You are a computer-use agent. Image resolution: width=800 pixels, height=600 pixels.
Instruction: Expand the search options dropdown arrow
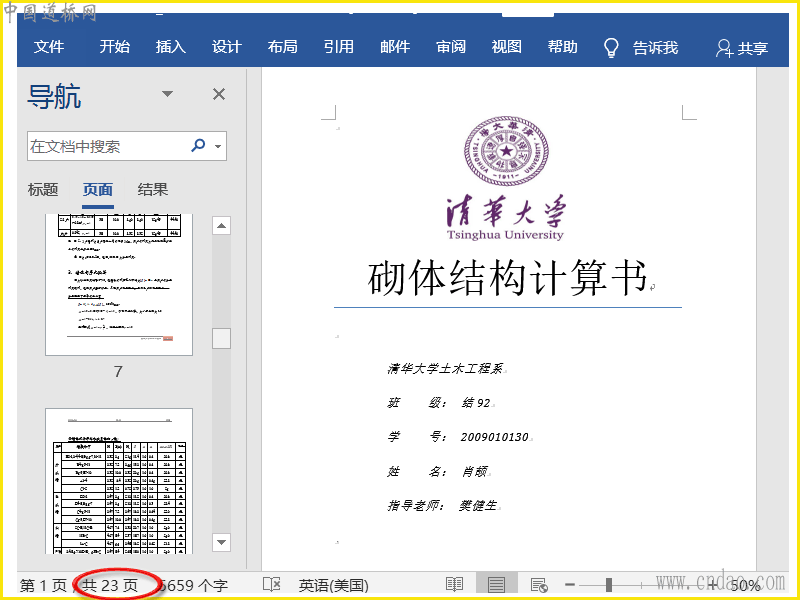pos(218,146)
